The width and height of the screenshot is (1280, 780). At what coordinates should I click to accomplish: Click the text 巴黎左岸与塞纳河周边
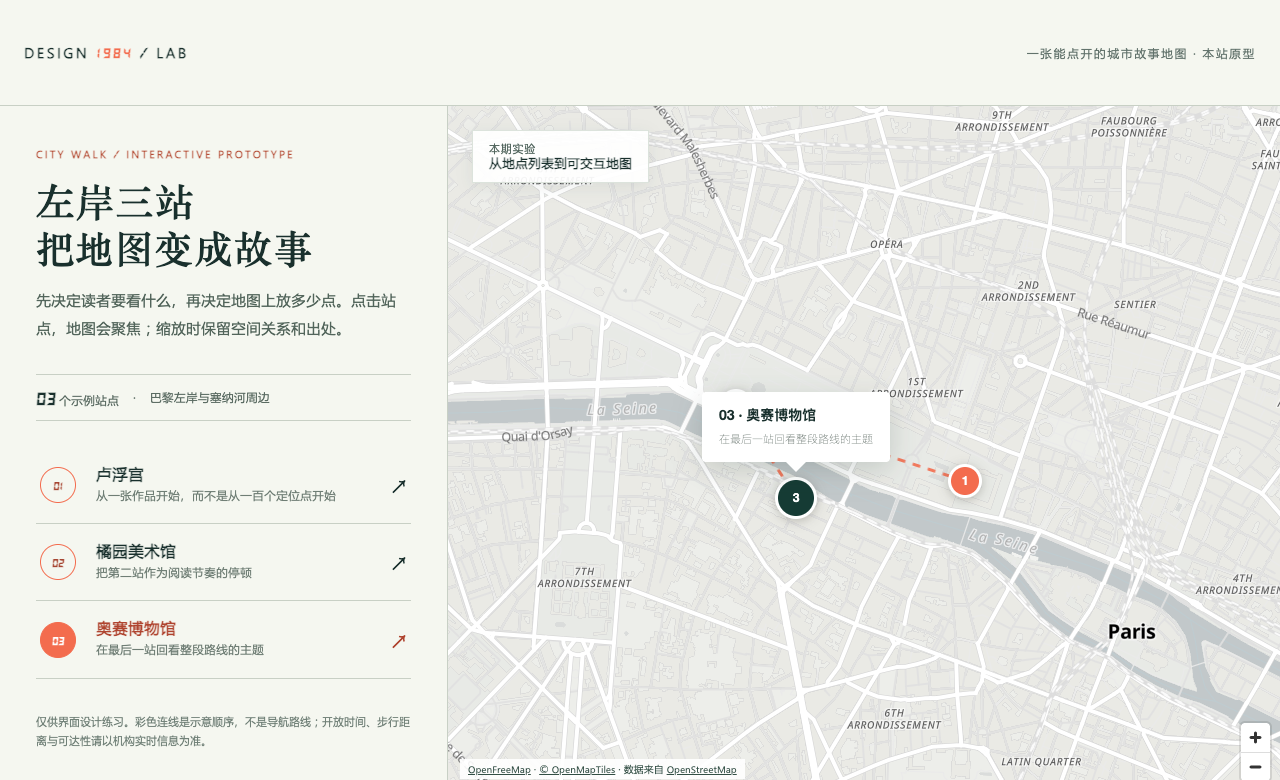pyautogui.click(x=210, y=398)
